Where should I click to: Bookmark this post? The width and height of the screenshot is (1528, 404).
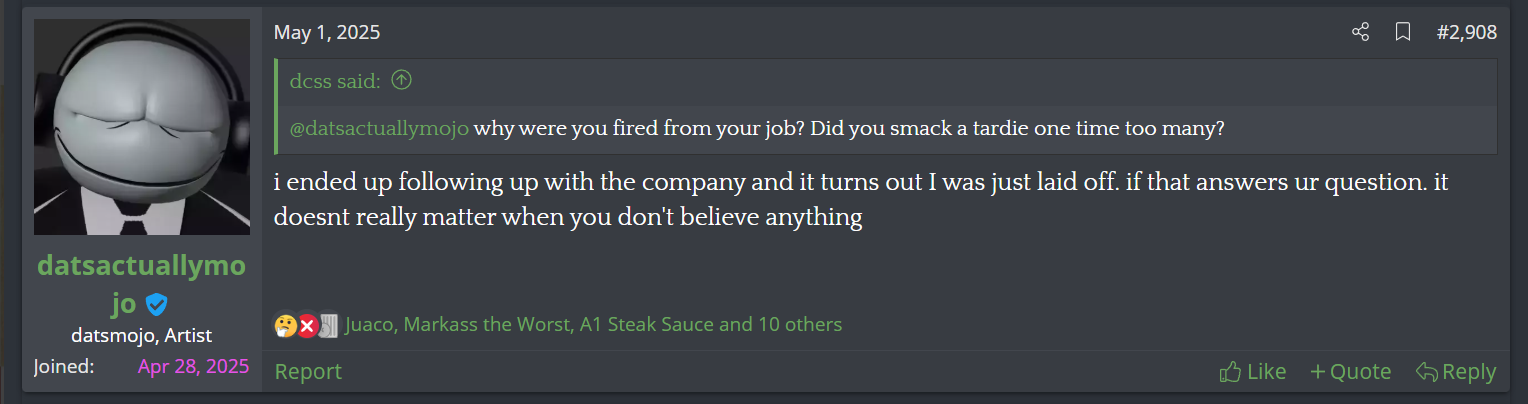click(1403, 33)
